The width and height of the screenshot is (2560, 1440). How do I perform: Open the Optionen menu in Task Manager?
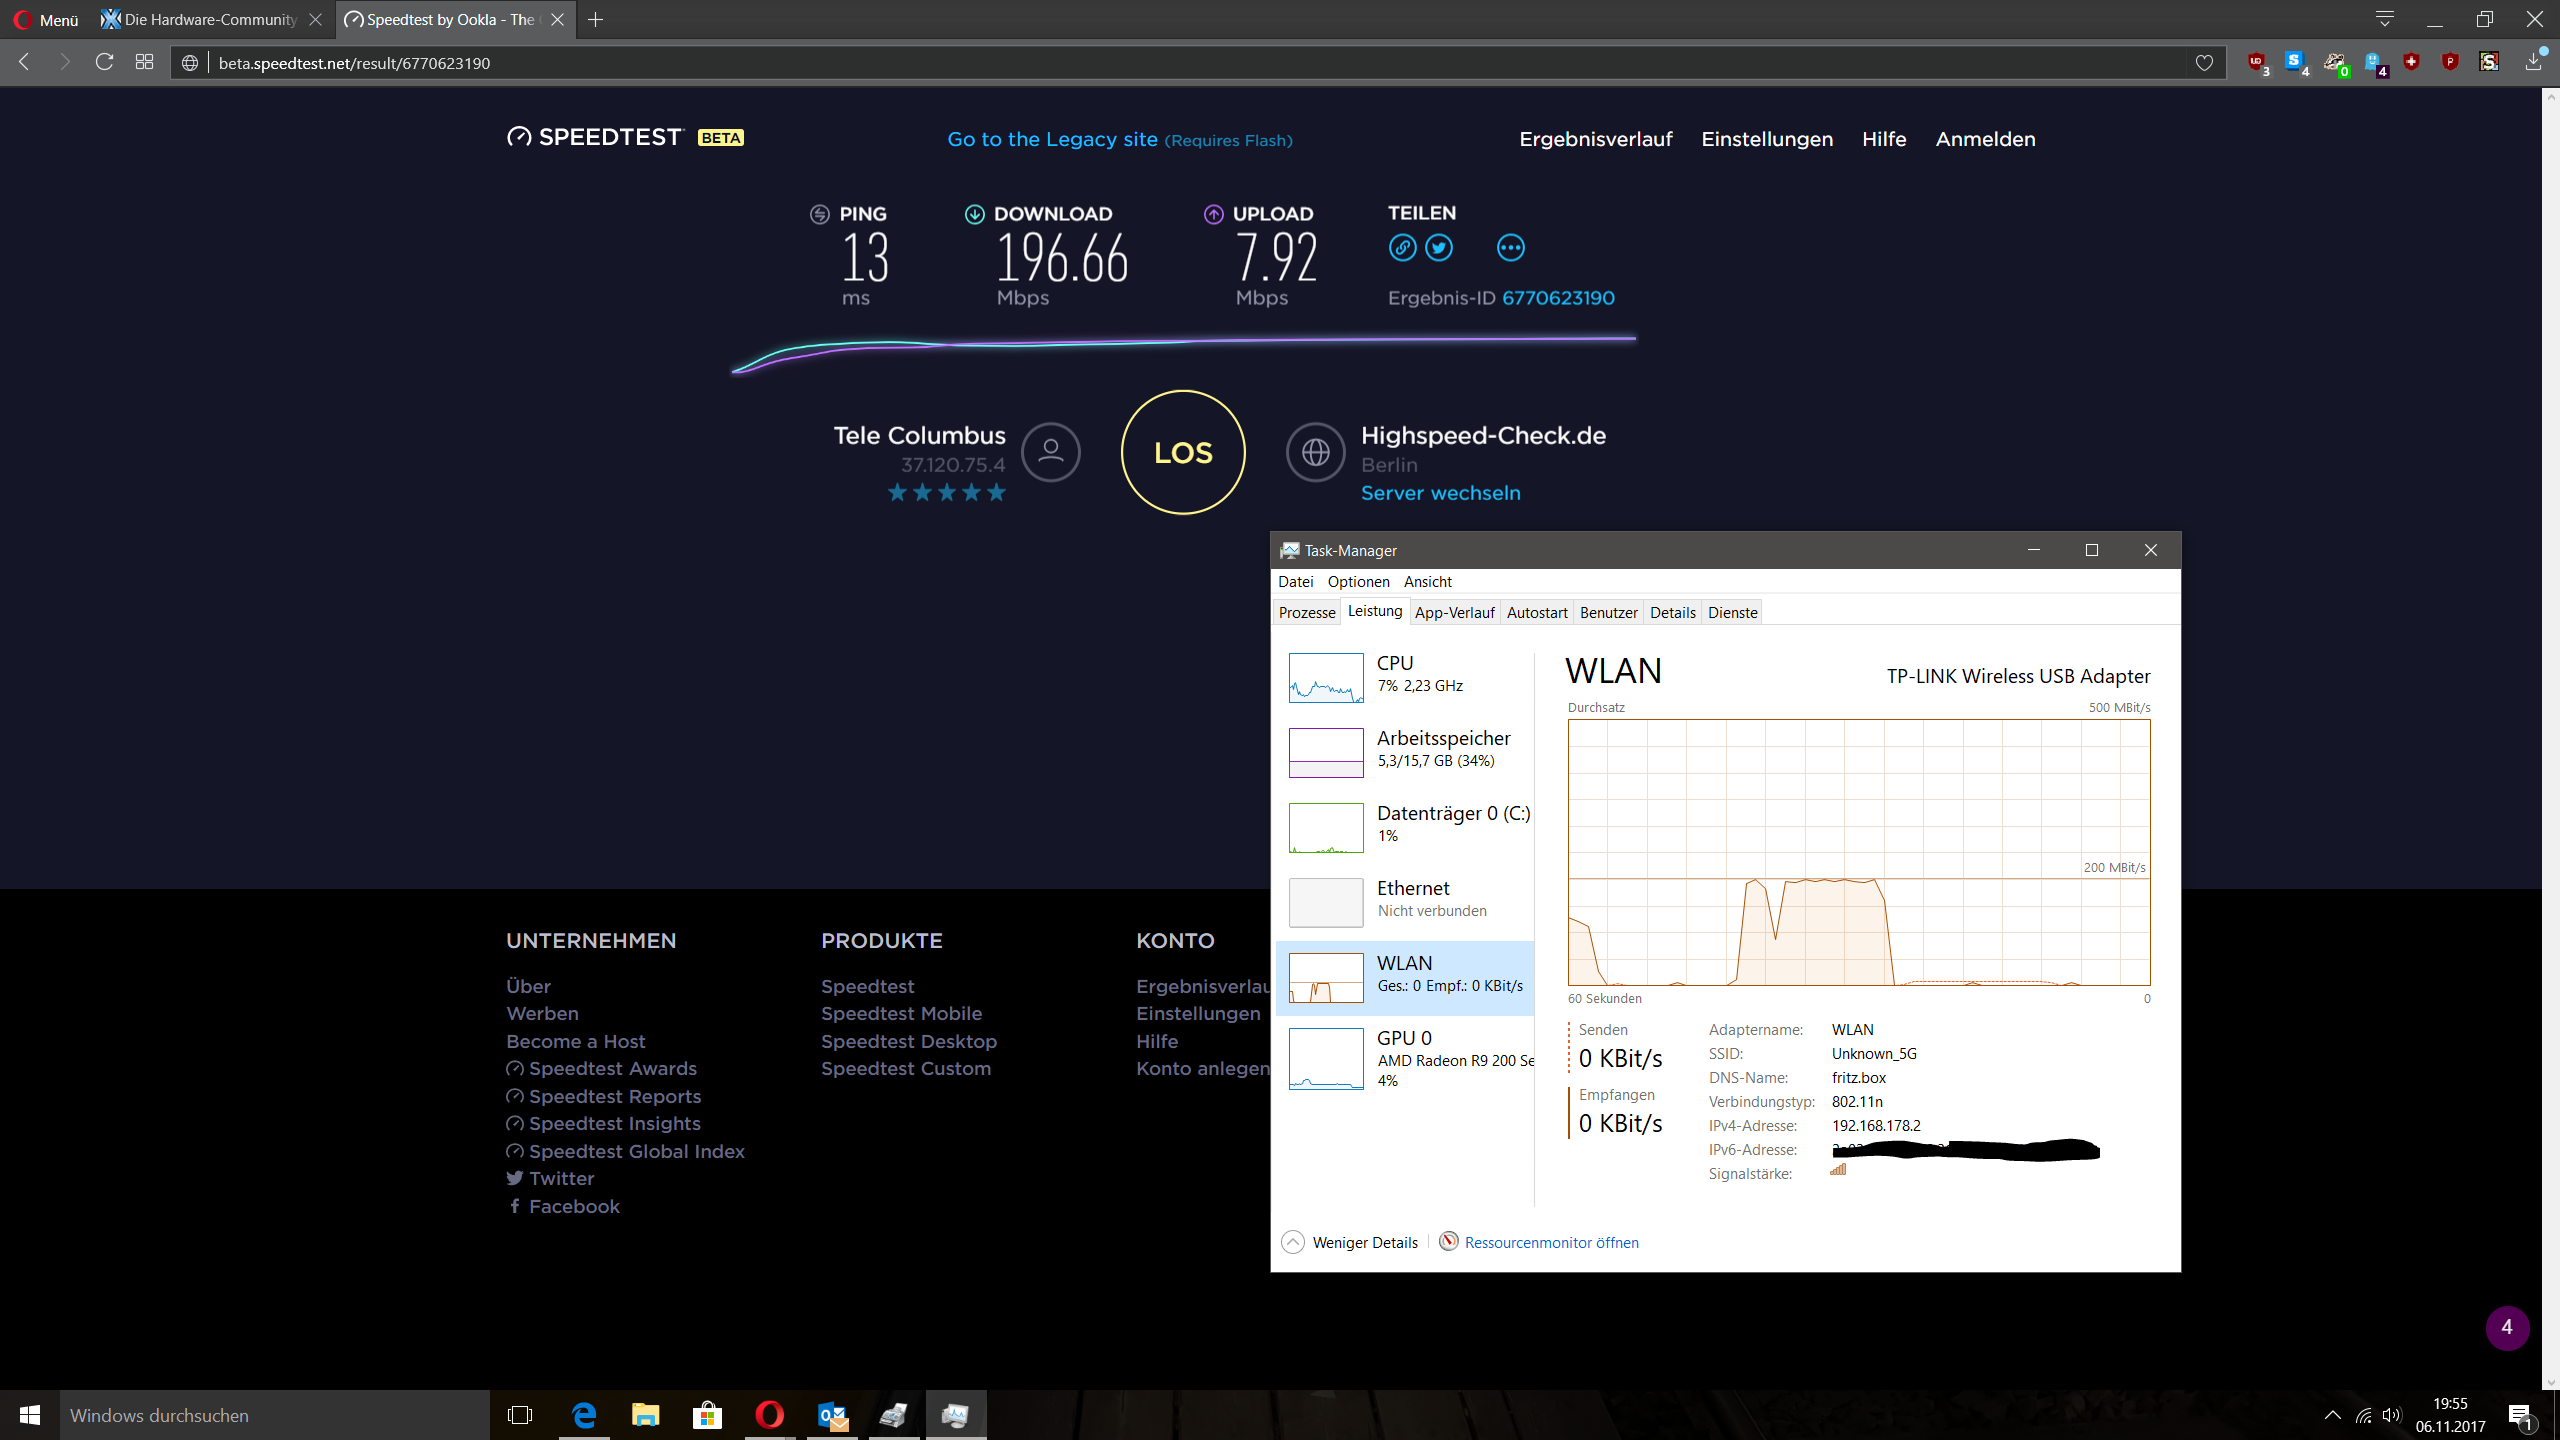tap(1358, 581)
